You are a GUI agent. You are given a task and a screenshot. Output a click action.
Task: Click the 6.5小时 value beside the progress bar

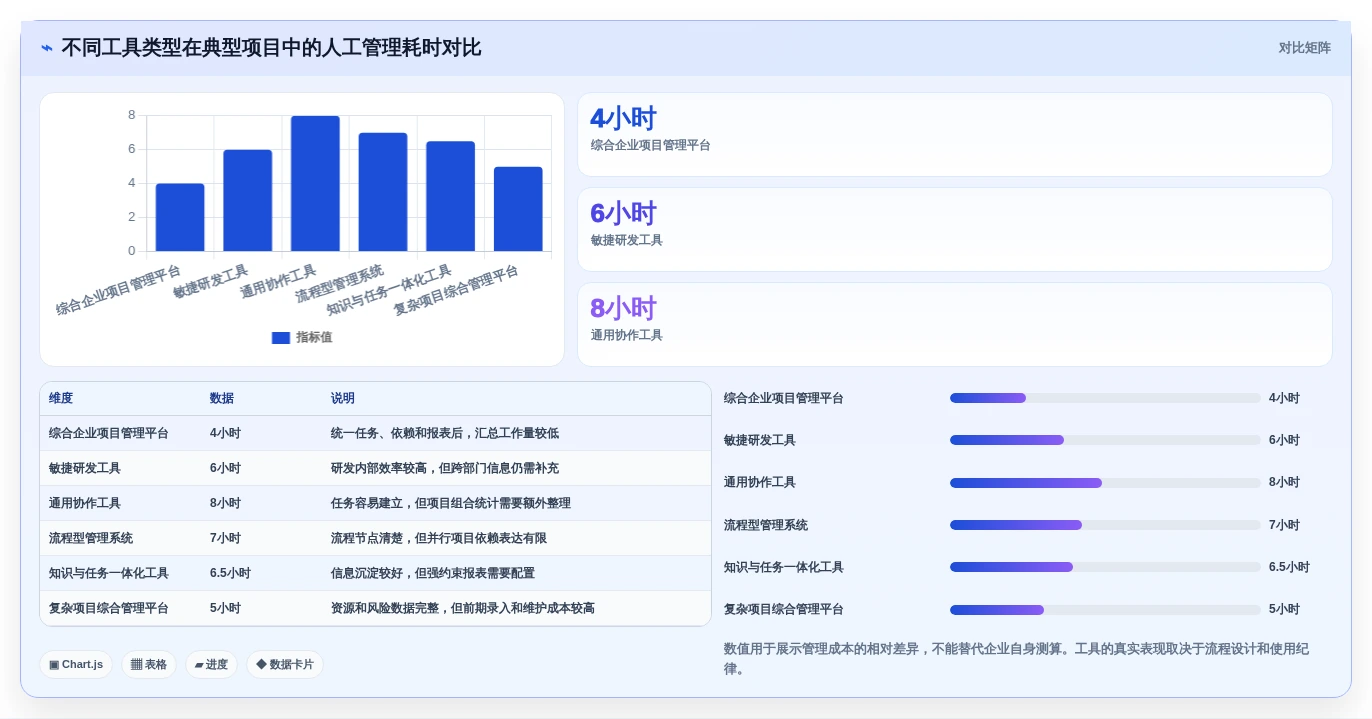[x=1289, y=567]
